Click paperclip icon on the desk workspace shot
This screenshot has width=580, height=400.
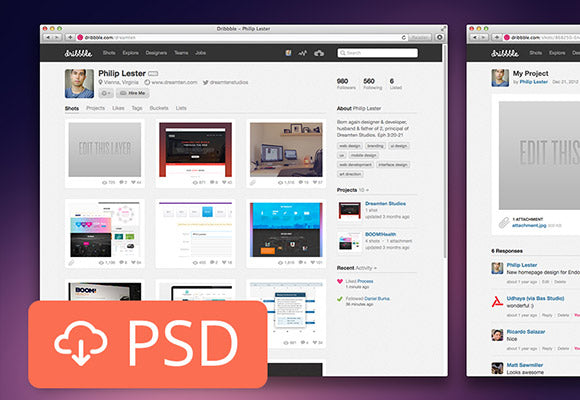pos(253,182)
